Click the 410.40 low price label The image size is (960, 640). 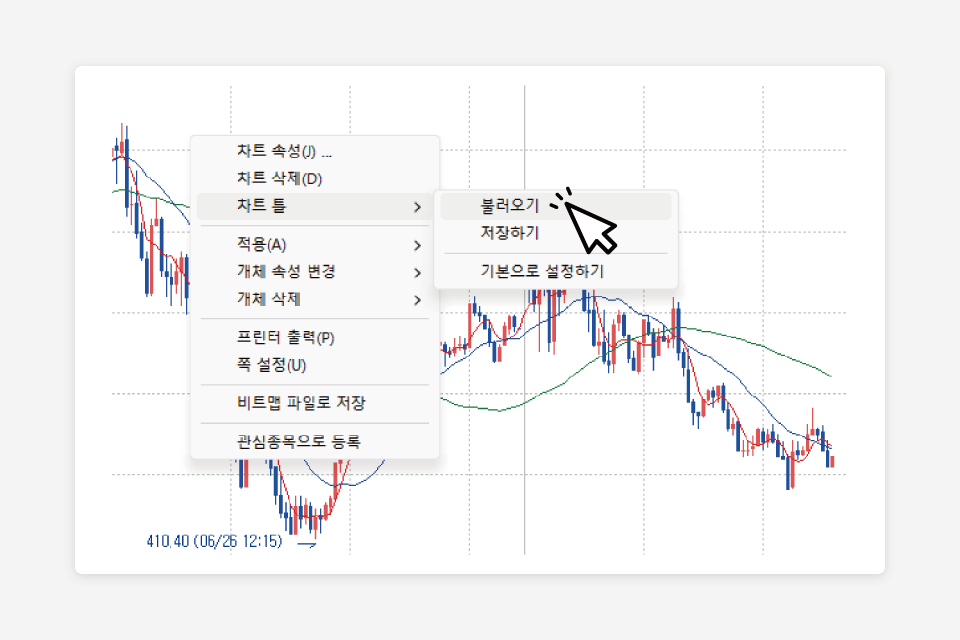point(213,543)
